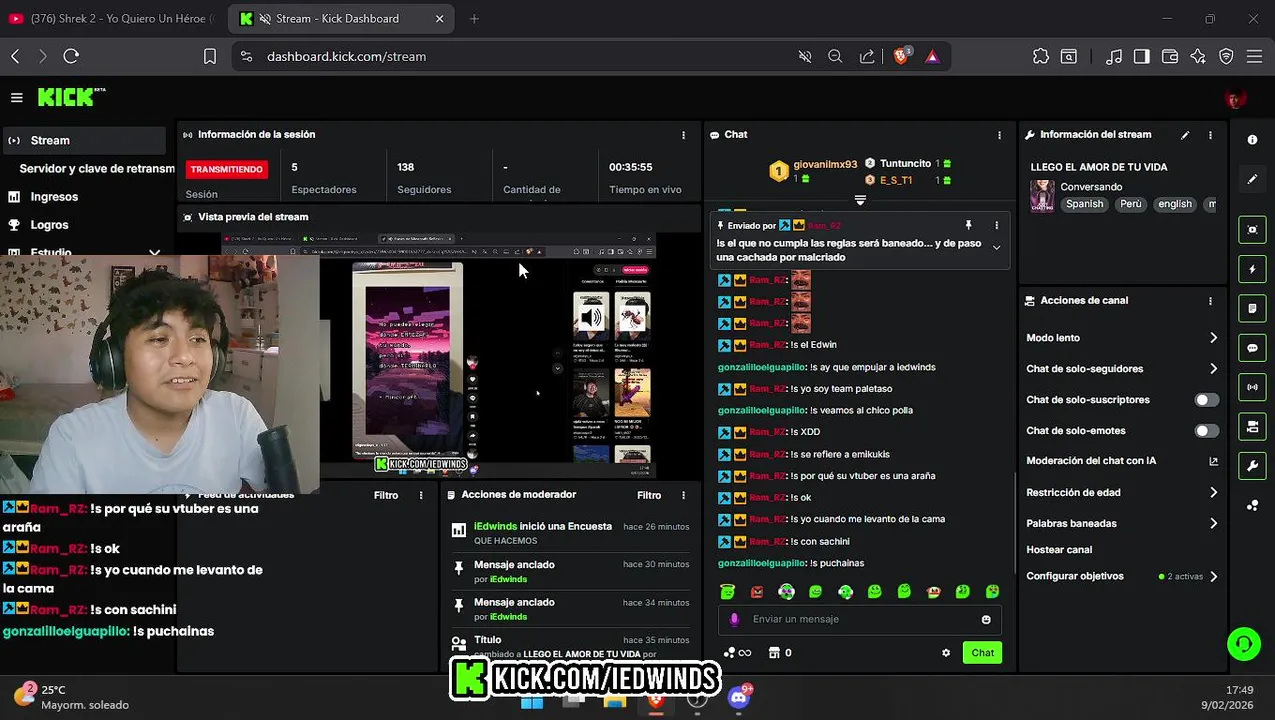The width and height of the screenshot is (1275, 720).
Task: Bookmark this page in Brave
Action: point(210,57)
